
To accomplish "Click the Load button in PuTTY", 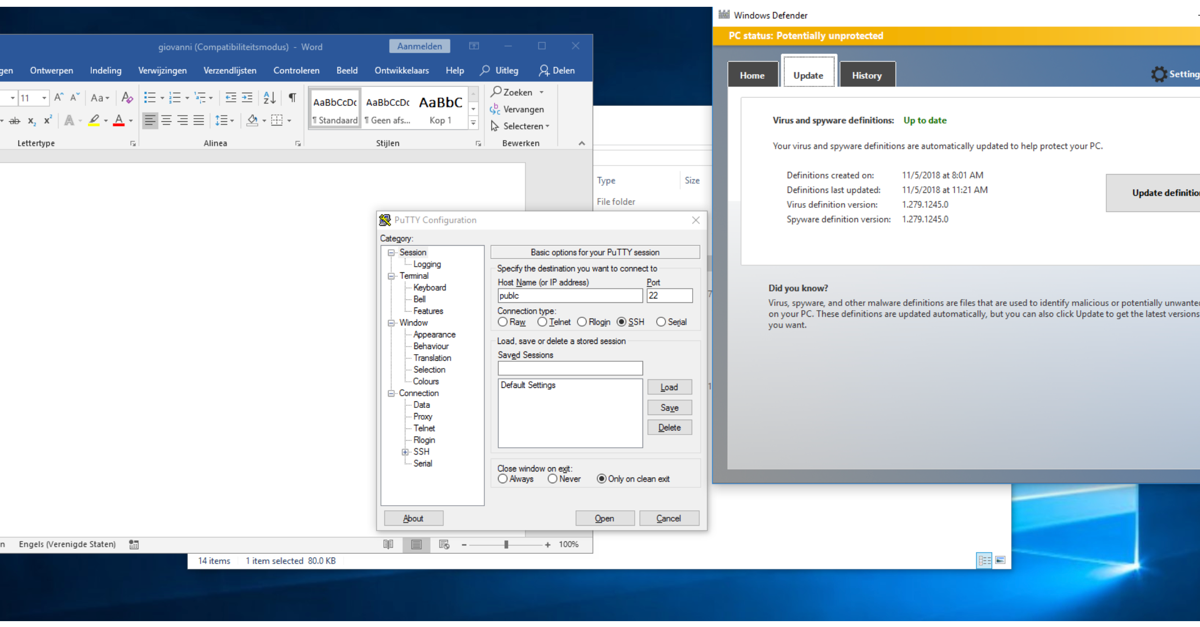I will click(669, 387).
